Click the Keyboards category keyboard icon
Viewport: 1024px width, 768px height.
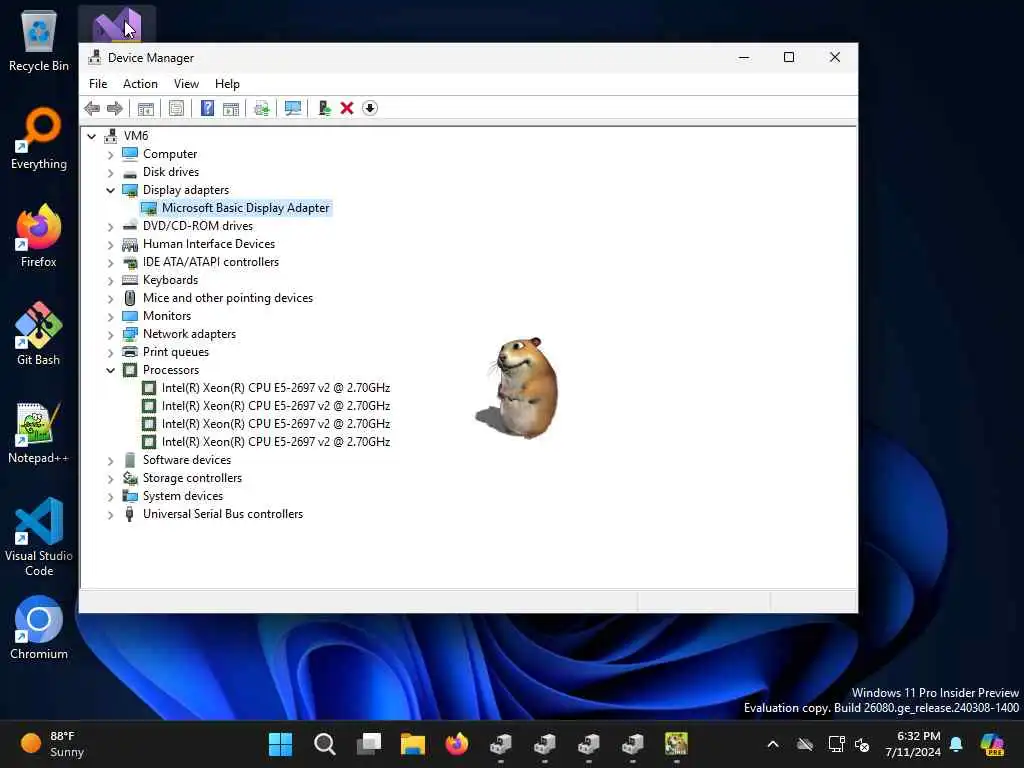pos(130,280)
